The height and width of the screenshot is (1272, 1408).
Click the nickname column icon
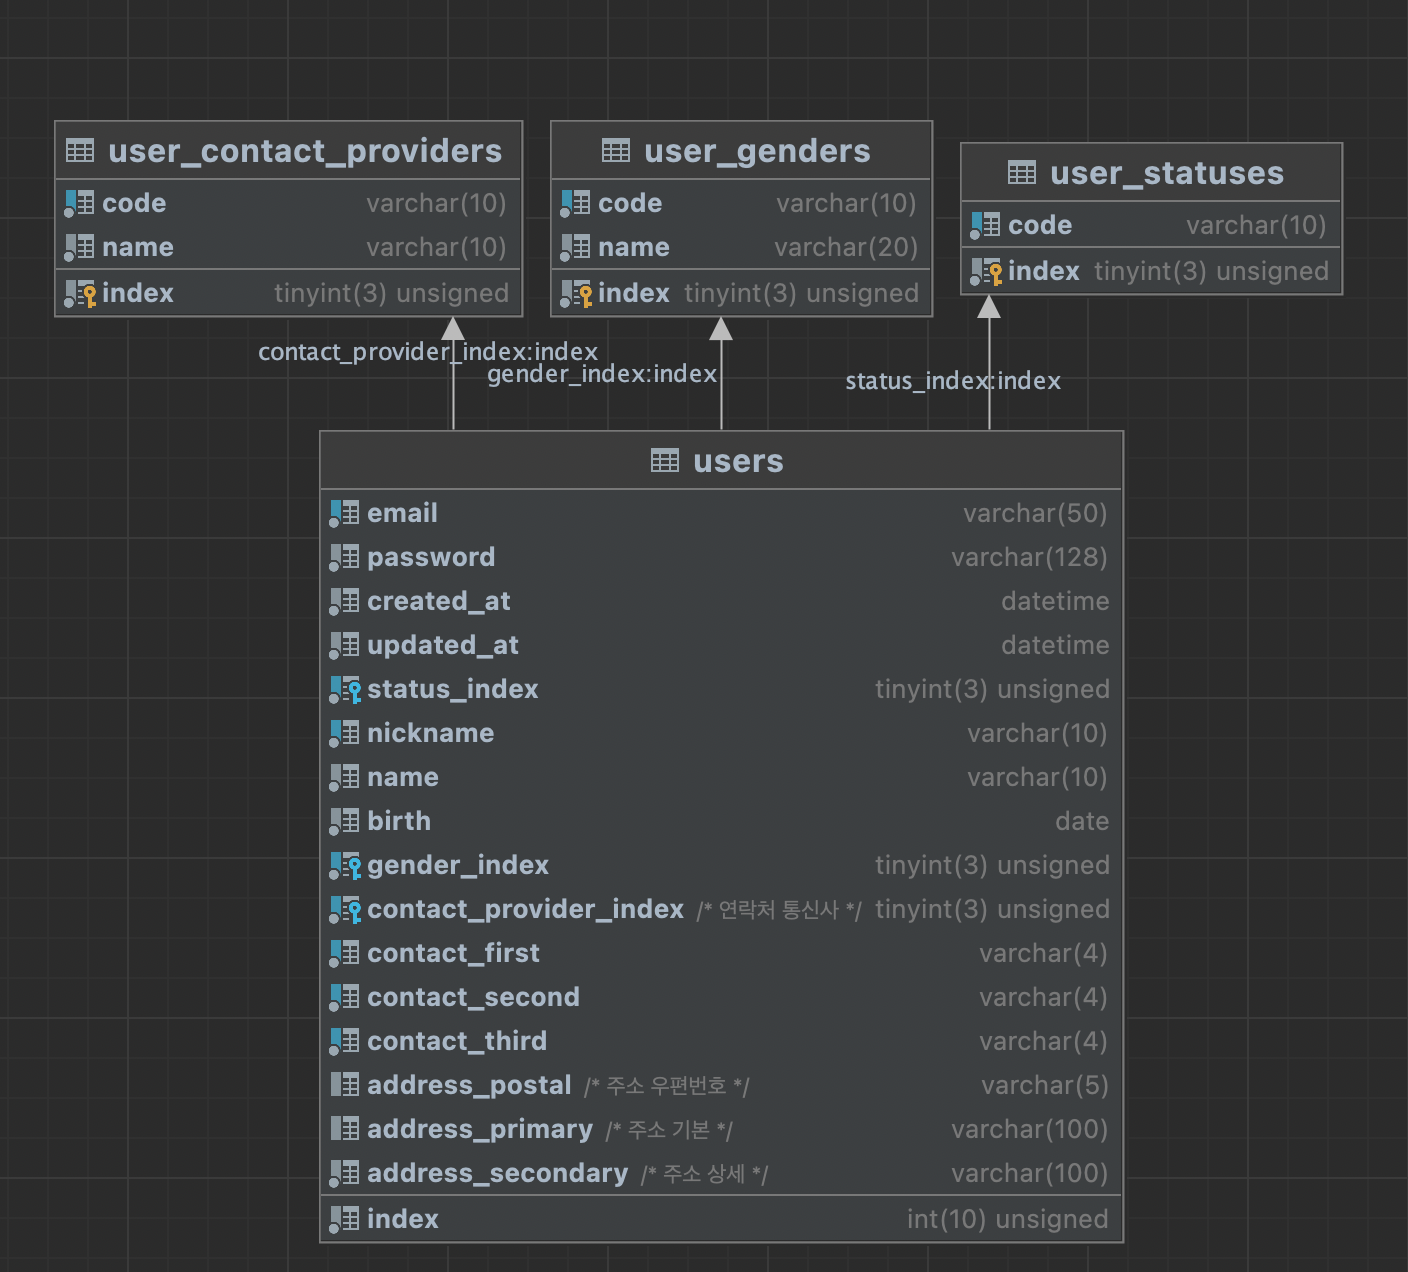[x=344, y=733]
